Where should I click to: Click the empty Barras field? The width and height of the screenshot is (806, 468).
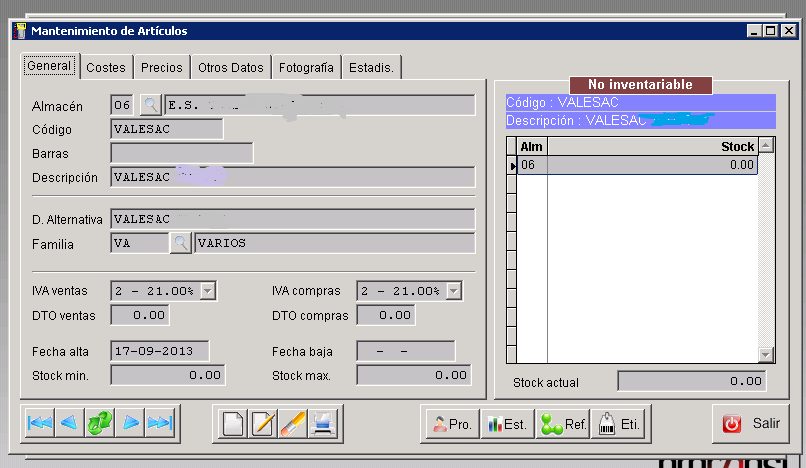(182, 153)
